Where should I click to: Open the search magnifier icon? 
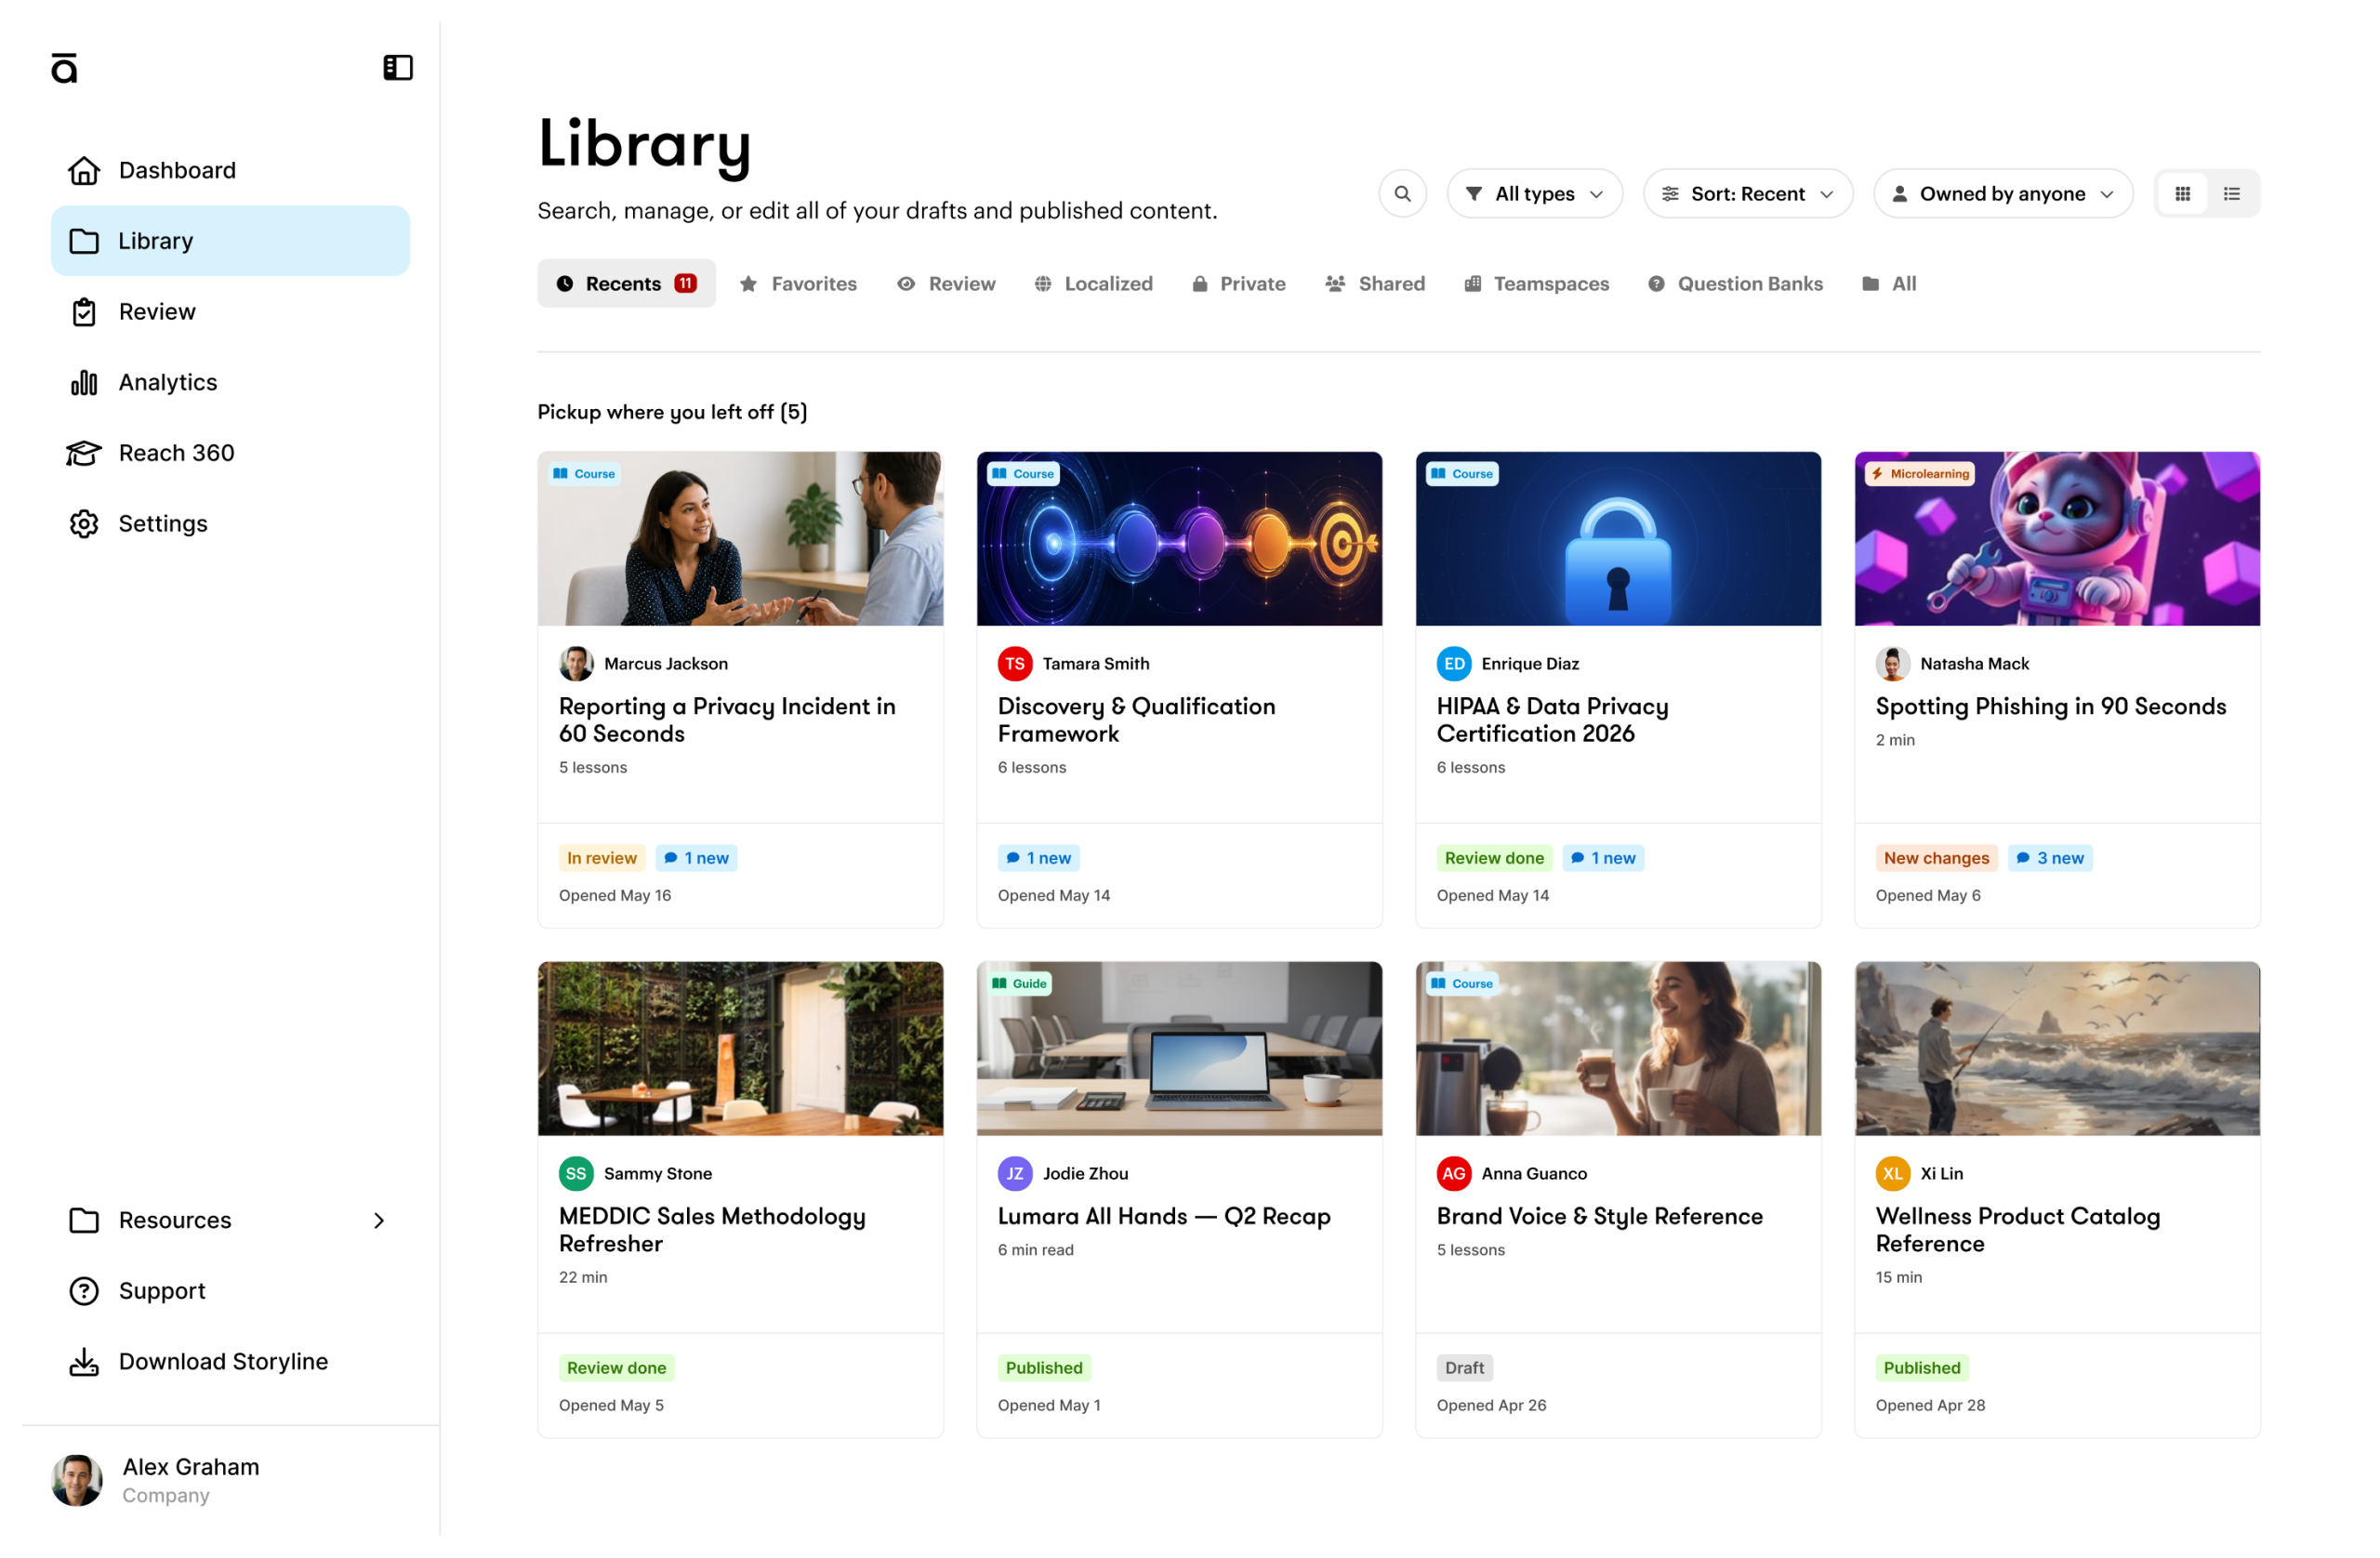(1403, 194)
